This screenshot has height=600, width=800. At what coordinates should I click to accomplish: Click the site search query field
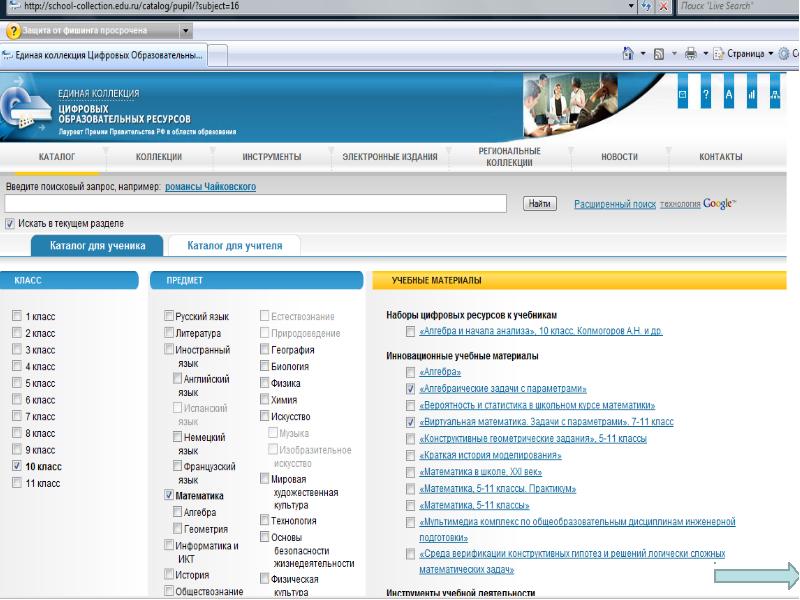260,204
